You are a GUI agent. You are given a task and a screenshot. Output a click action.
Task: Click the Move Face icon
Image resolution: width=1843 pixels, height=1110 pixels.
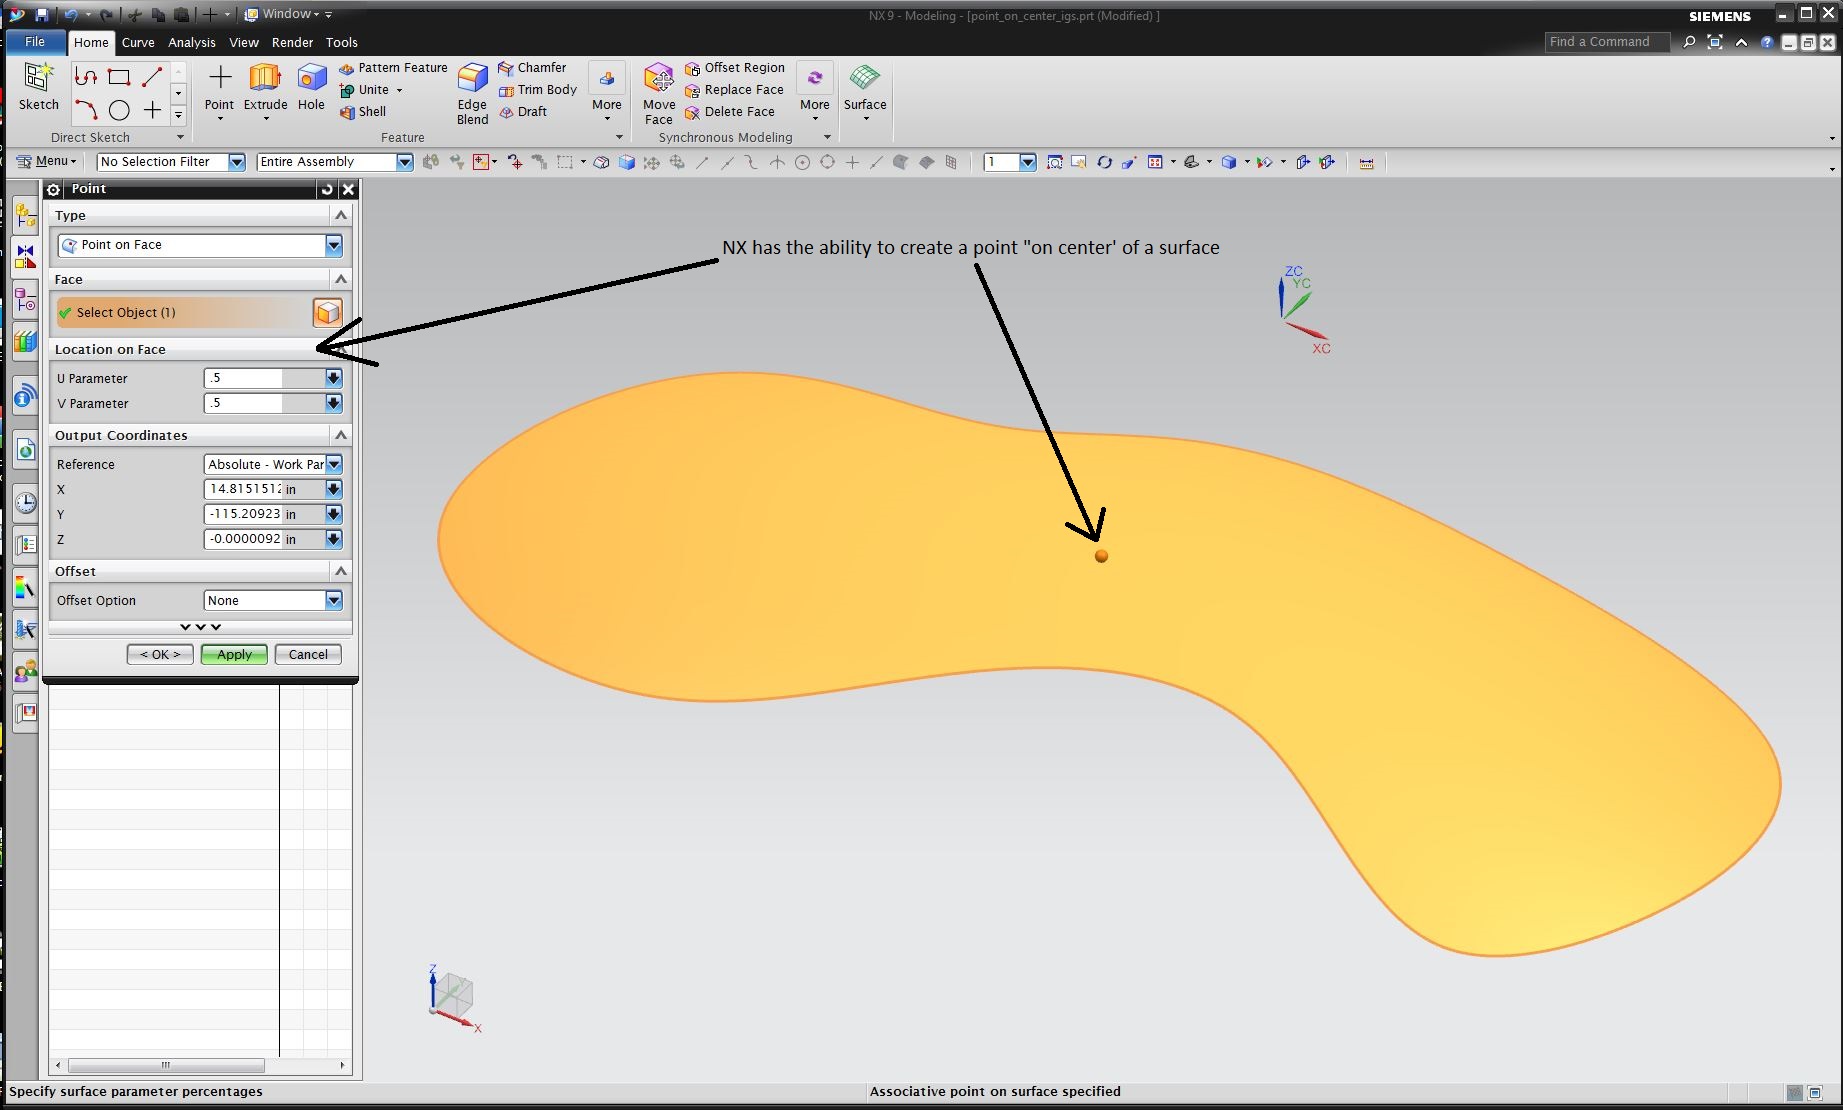click(x=658, y=79)
